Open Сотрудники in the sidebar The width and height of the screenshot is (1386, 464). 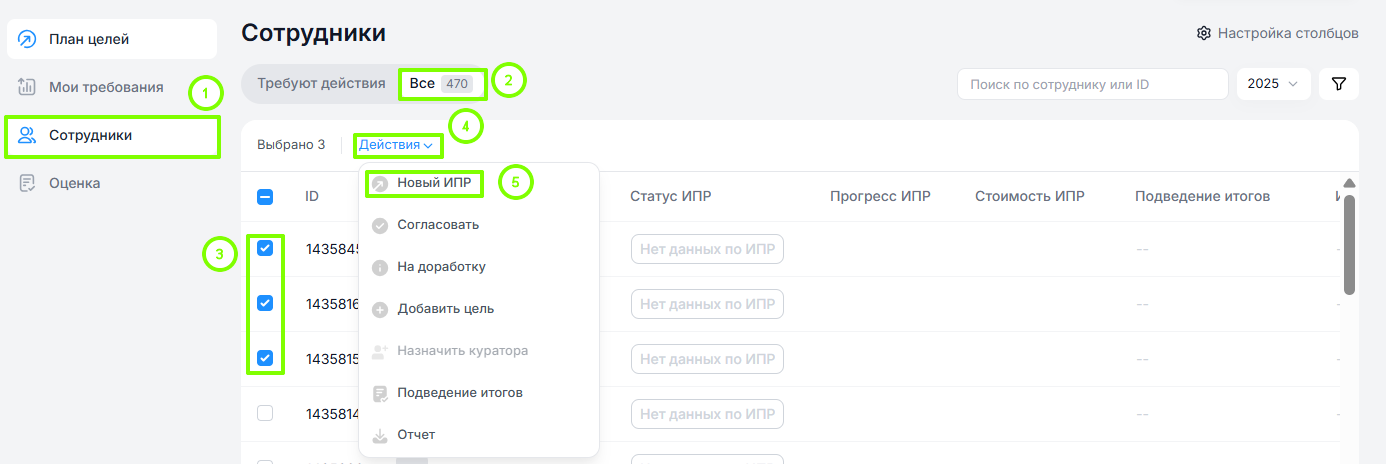click(90, 135)
